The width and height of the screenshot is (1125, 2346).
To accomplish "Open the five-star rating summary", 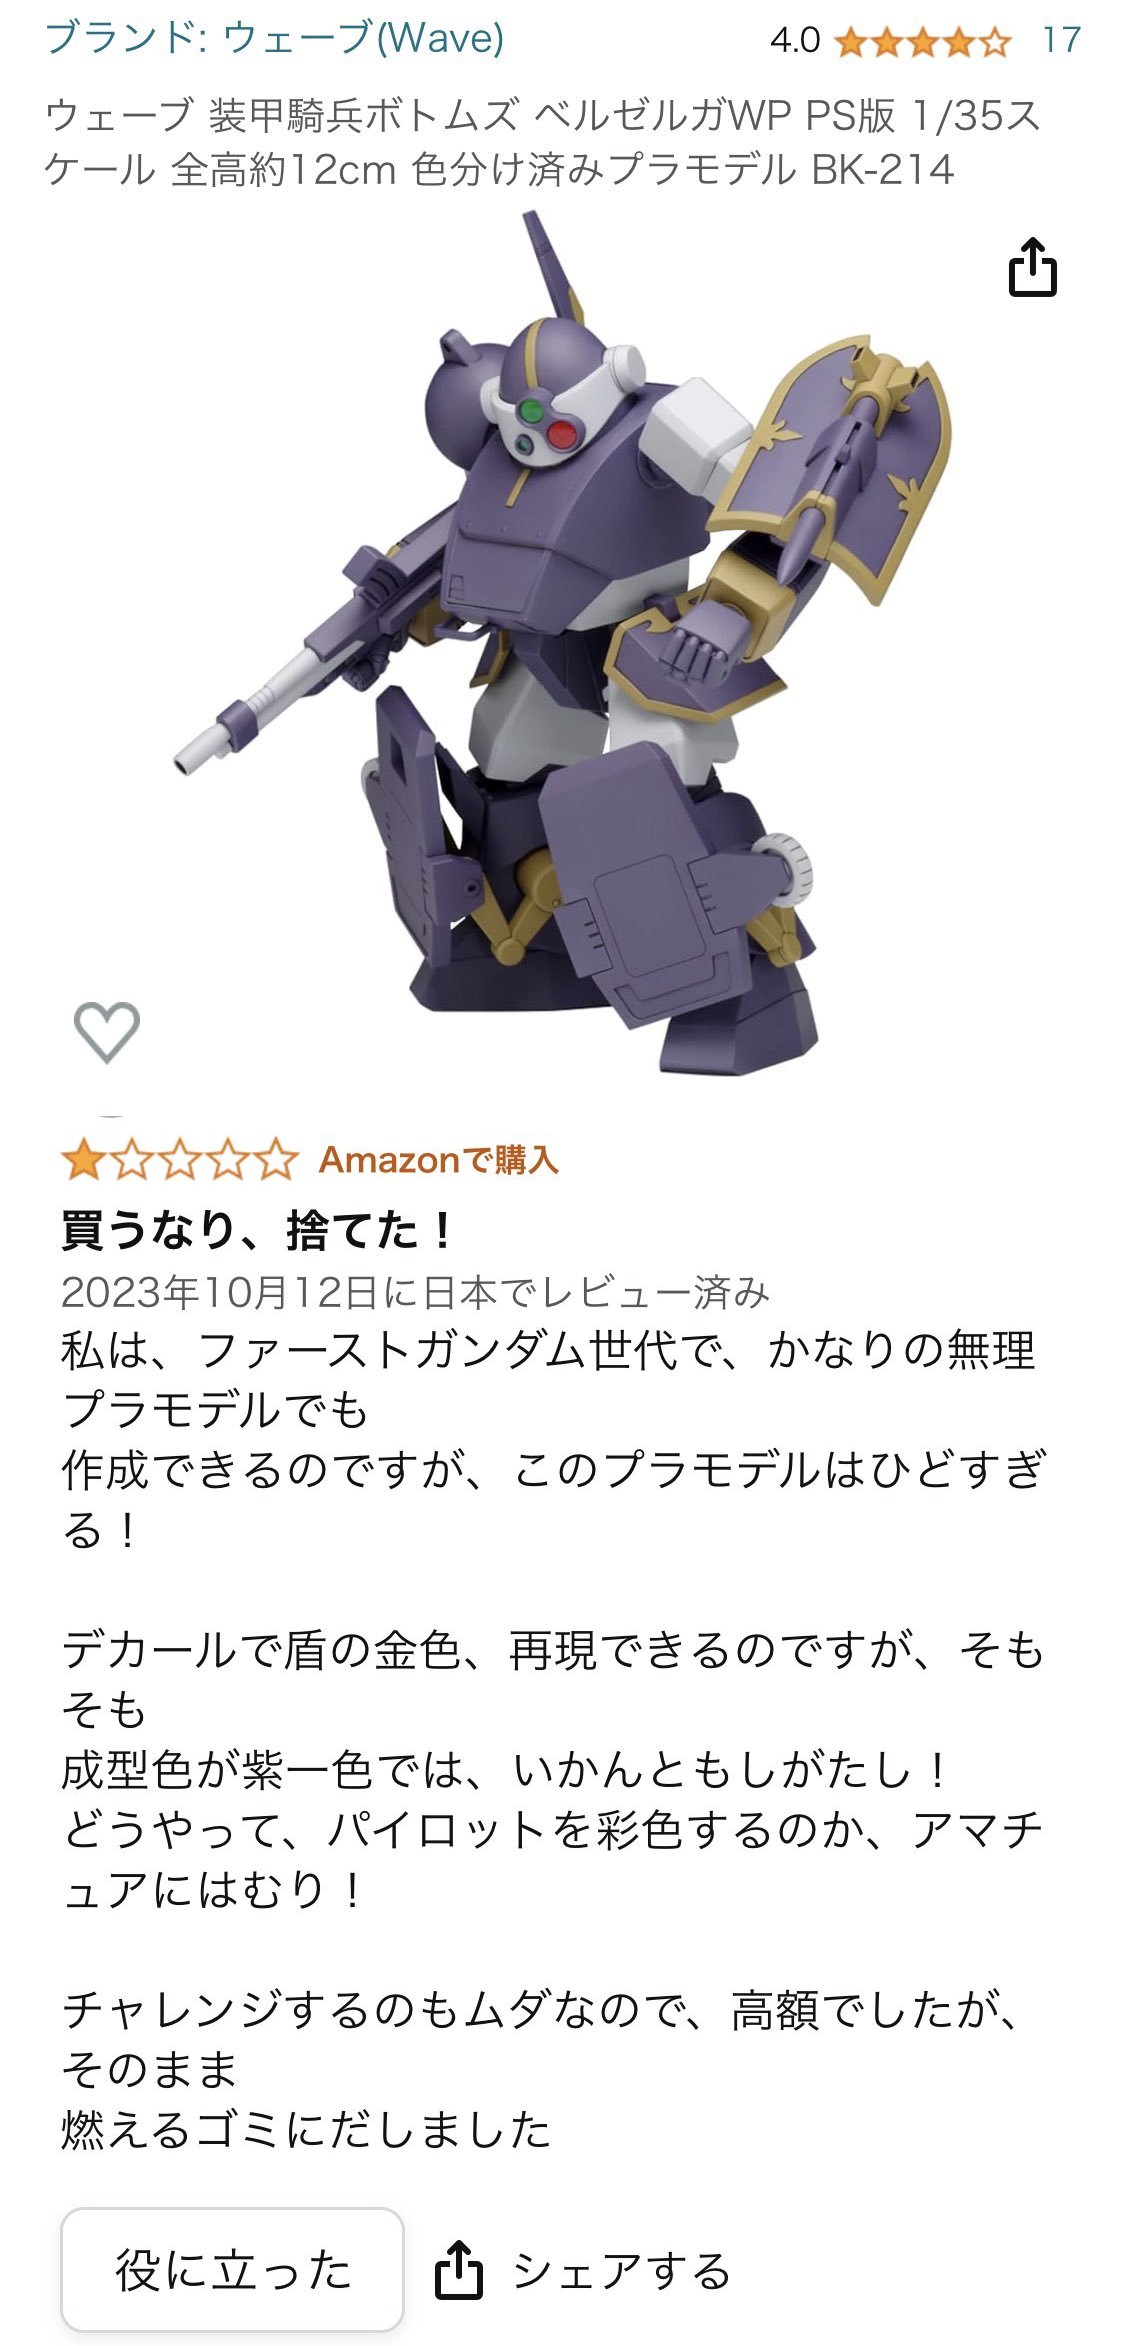I will tap(922, 42).
